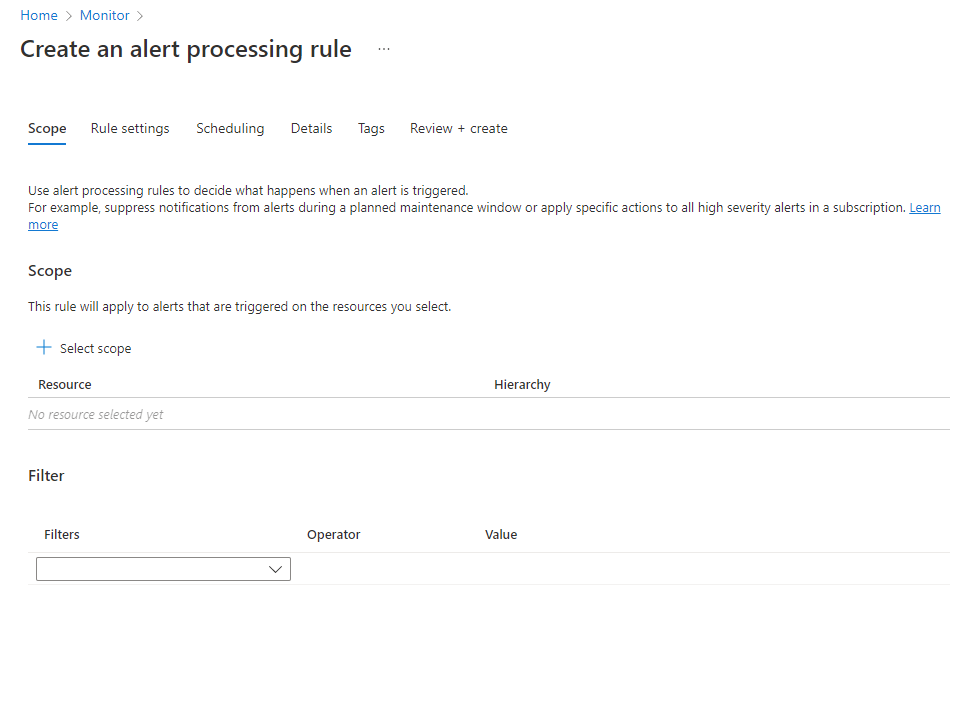The image size is (959, 714).
Task: Stay on the Scope tab
Action: click(47, 128)
